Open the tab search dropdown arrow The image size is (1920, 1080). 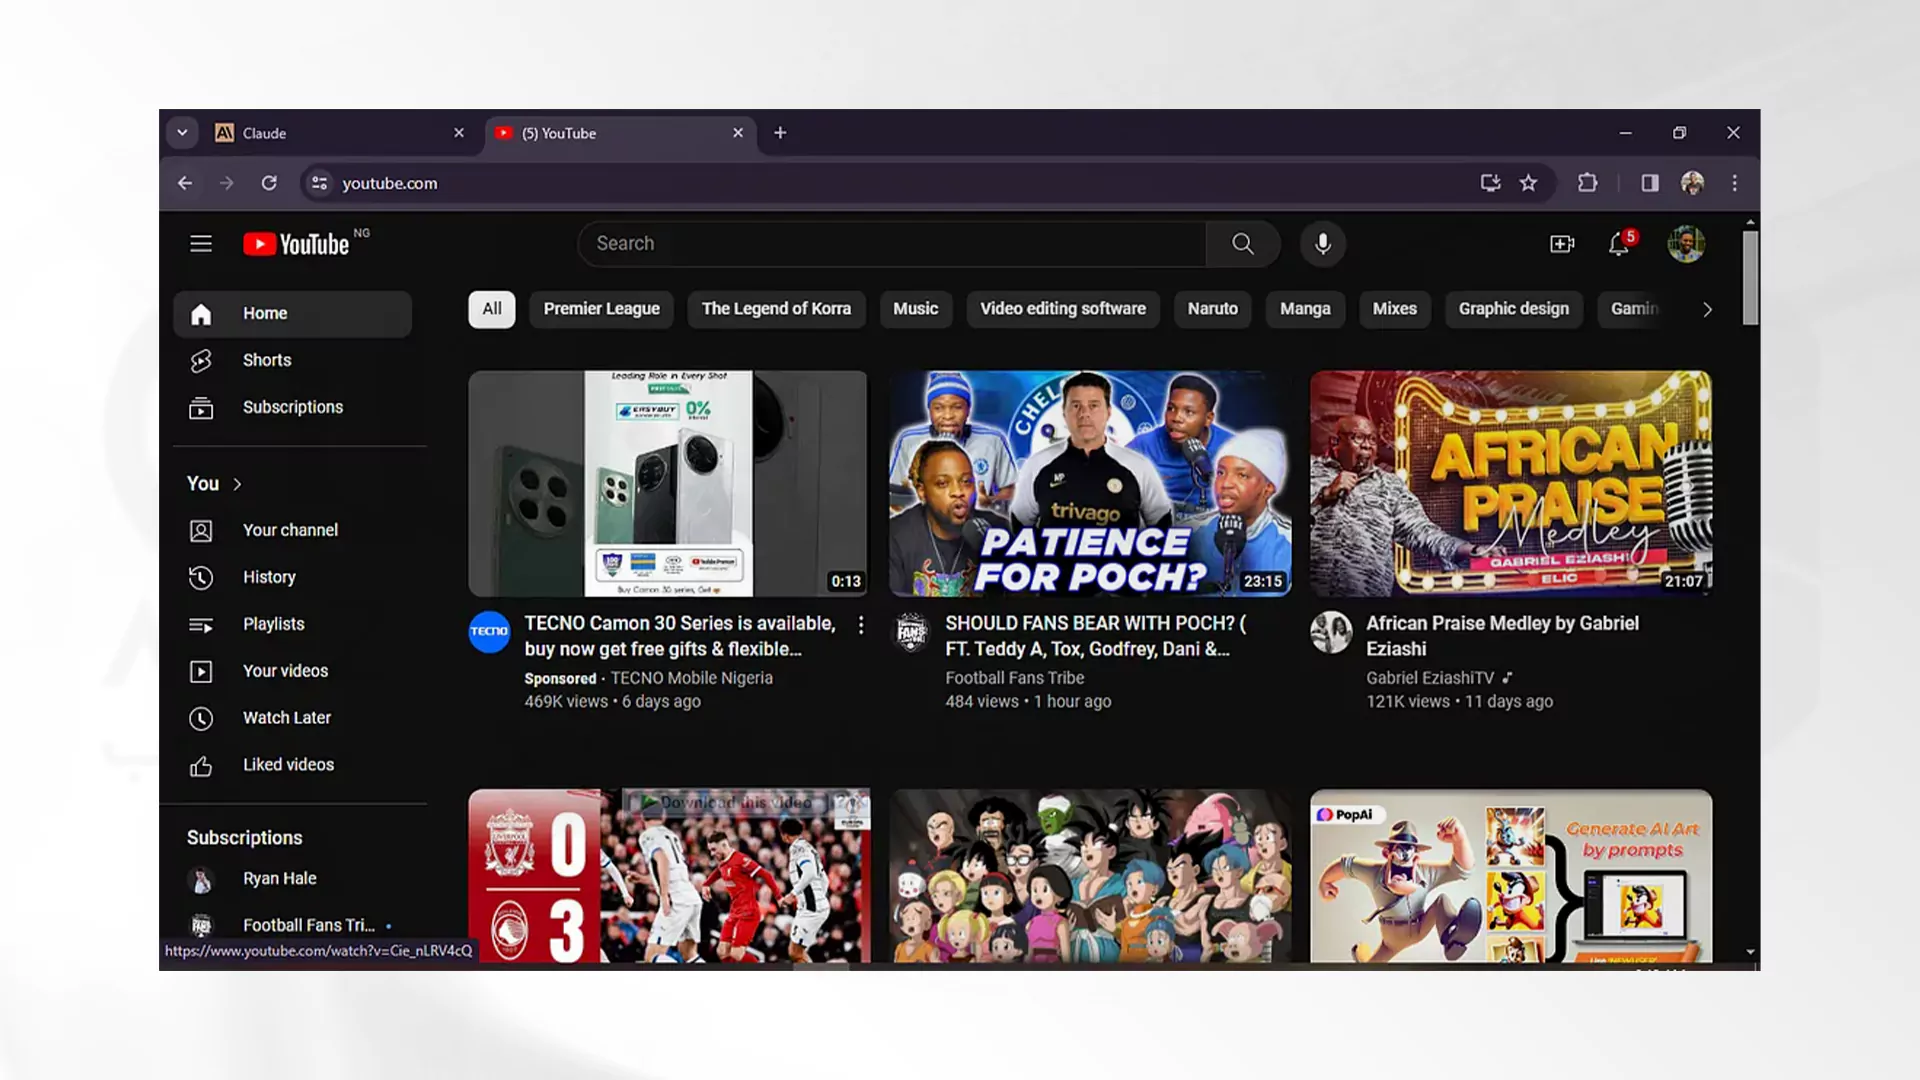pos(182,133)
